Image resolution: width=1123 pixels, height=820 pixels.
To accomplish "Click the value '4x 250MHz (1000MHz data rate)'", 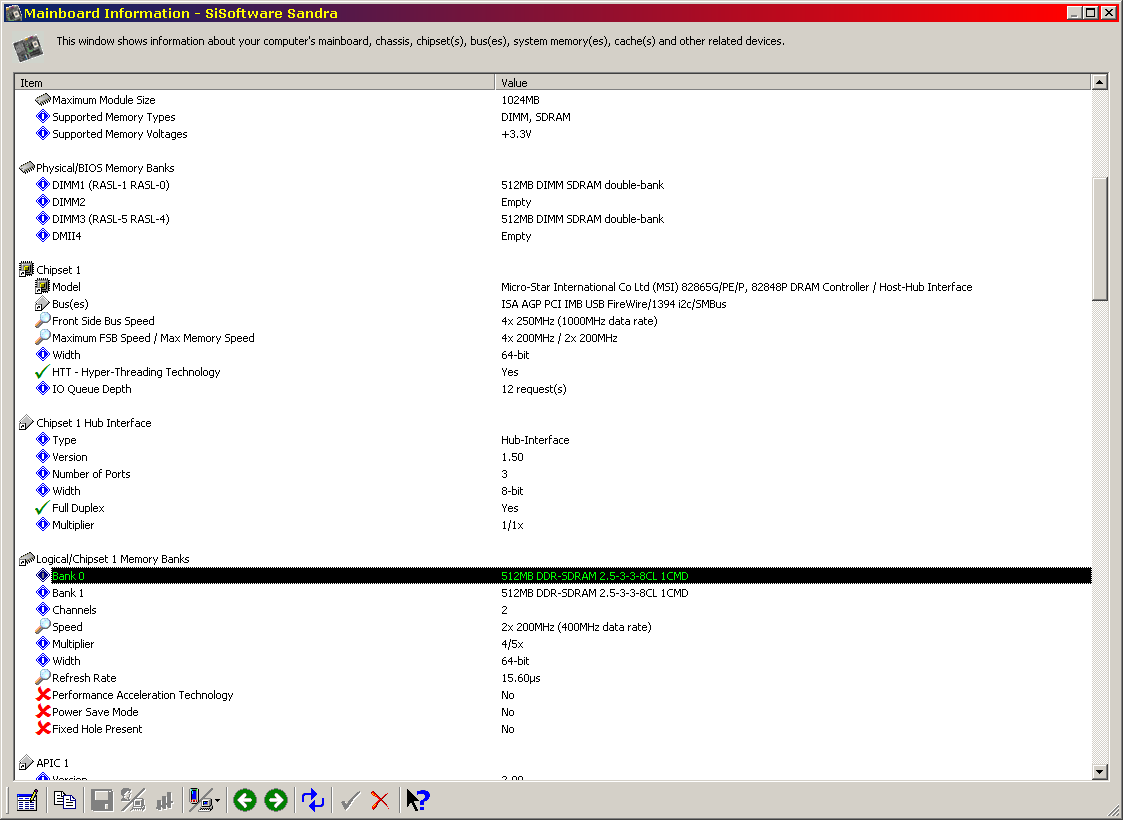I will click(579, 321).
